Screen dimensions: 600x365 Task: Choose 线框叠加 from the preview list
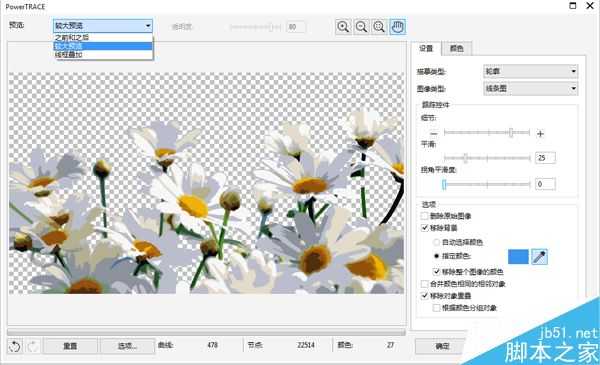[x=103, y=55]
